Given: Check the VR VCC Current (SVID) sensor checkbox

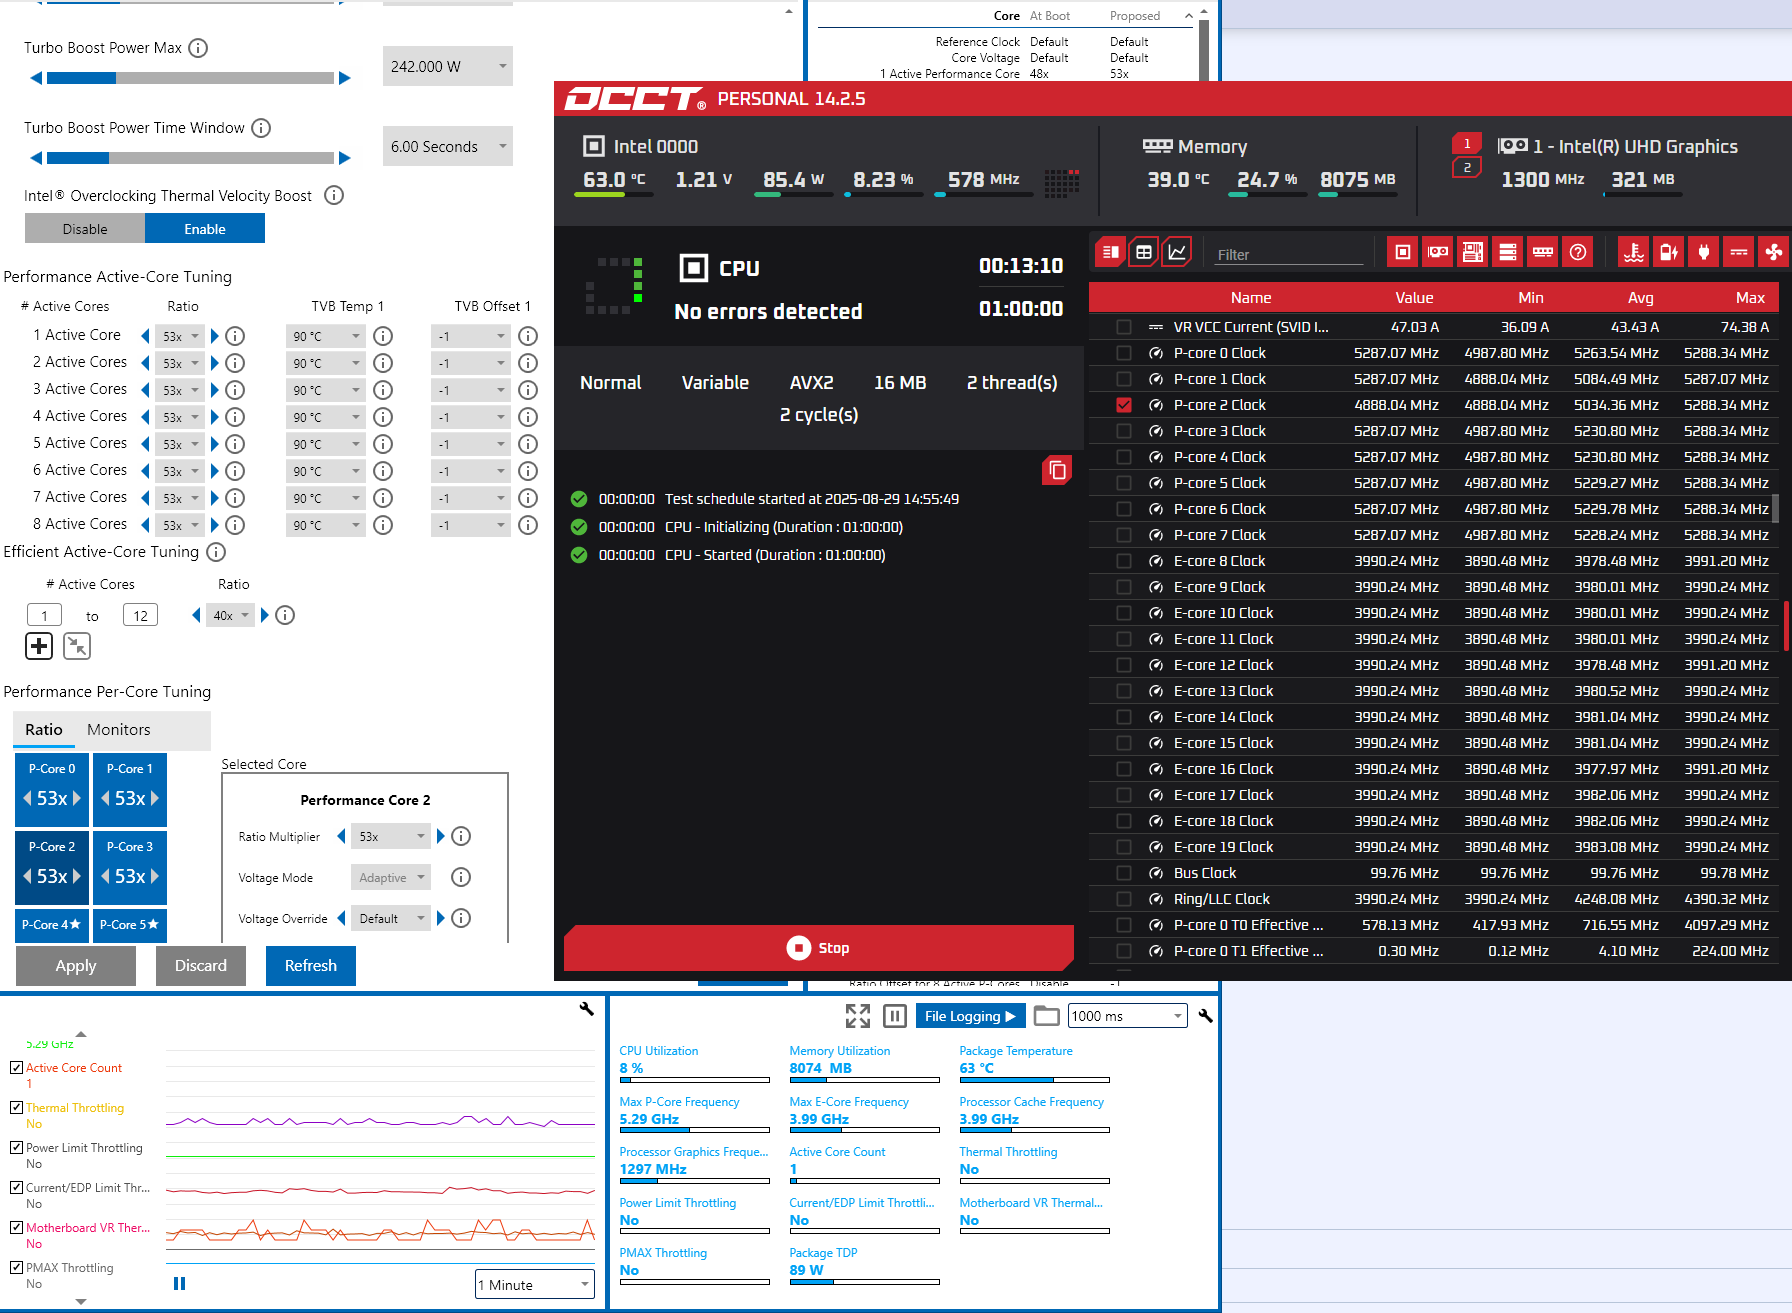Looking at the screenshot, I should (x=1124, y=327).
